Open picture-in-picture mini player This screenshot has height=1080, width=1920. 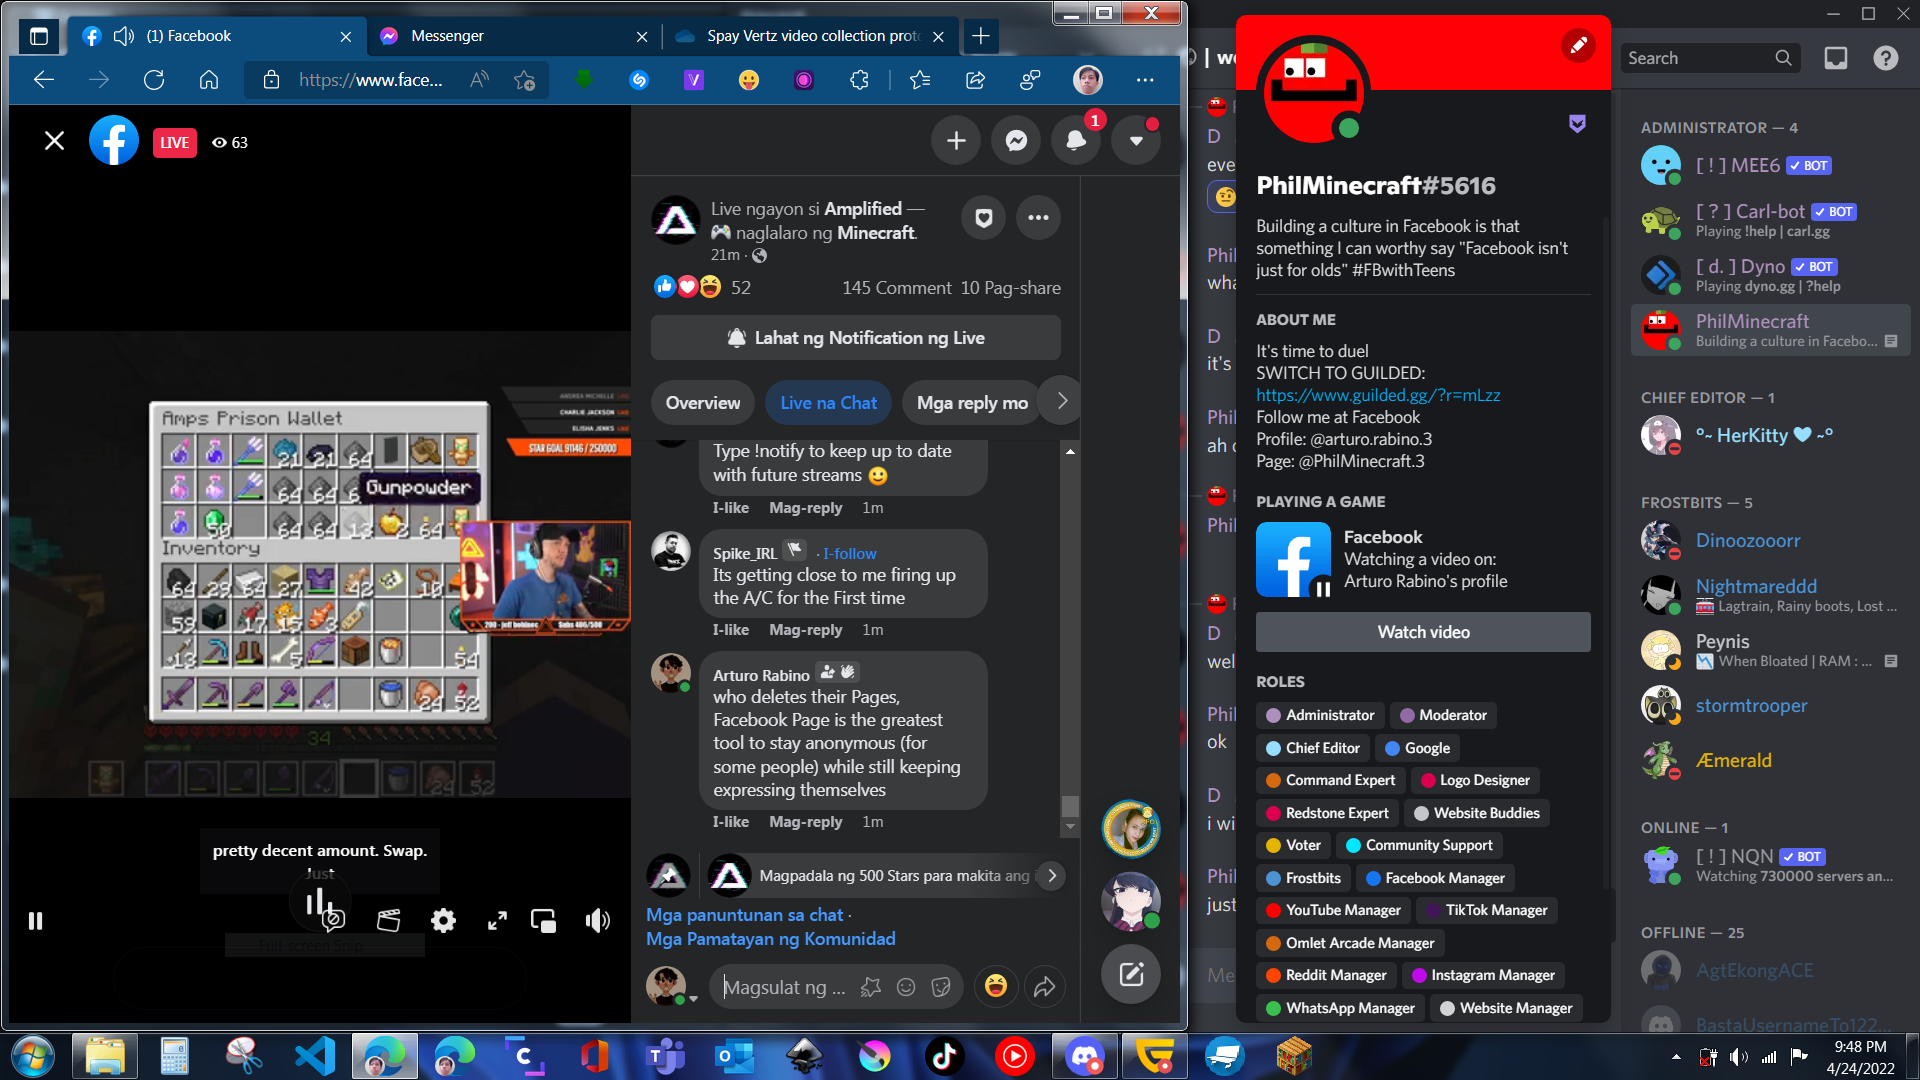click(x=543, y=920)
